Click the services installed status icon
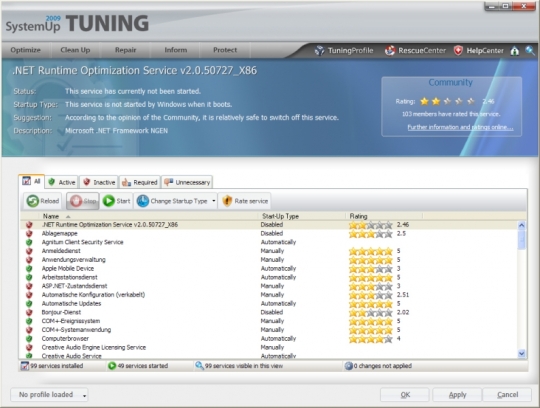The width and height of the screenshot is (540, 408). (25, 366)
